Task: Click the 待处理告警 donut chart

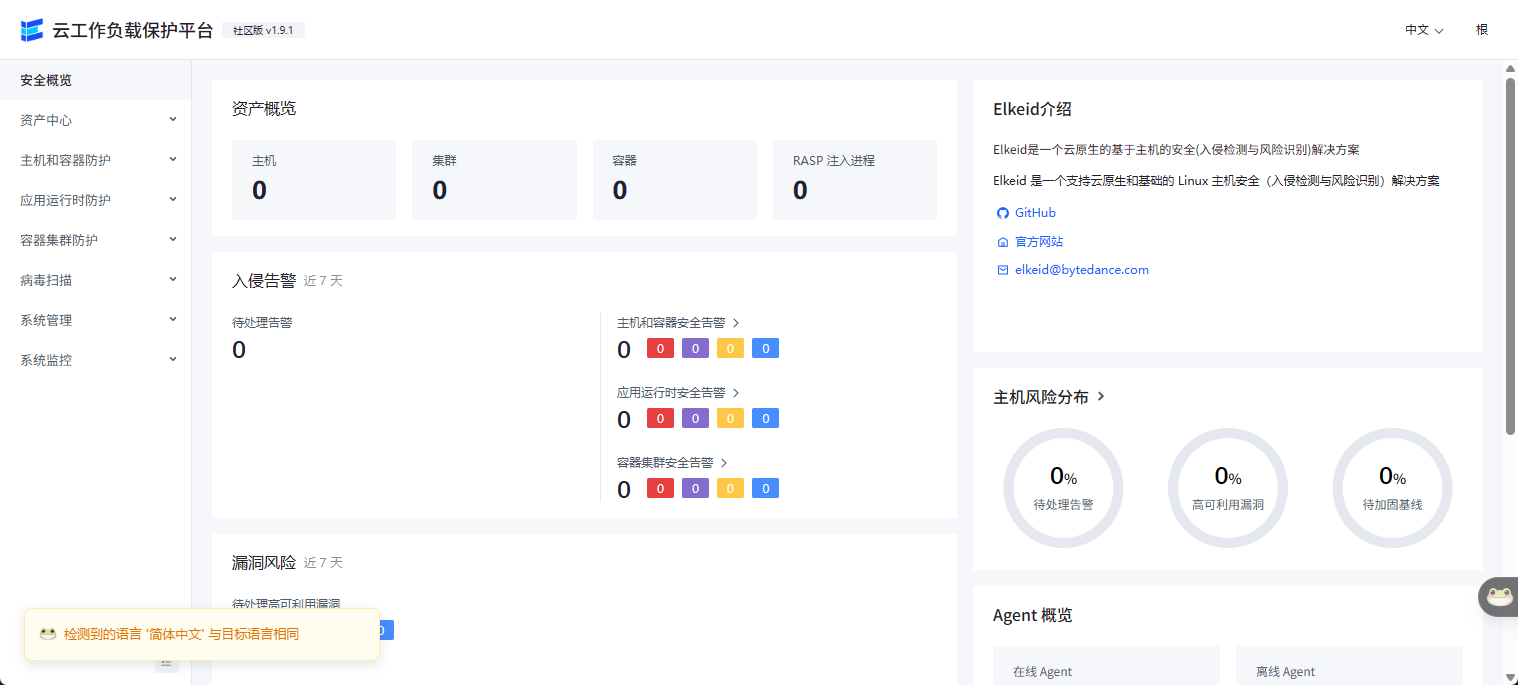Action: 1063,488
